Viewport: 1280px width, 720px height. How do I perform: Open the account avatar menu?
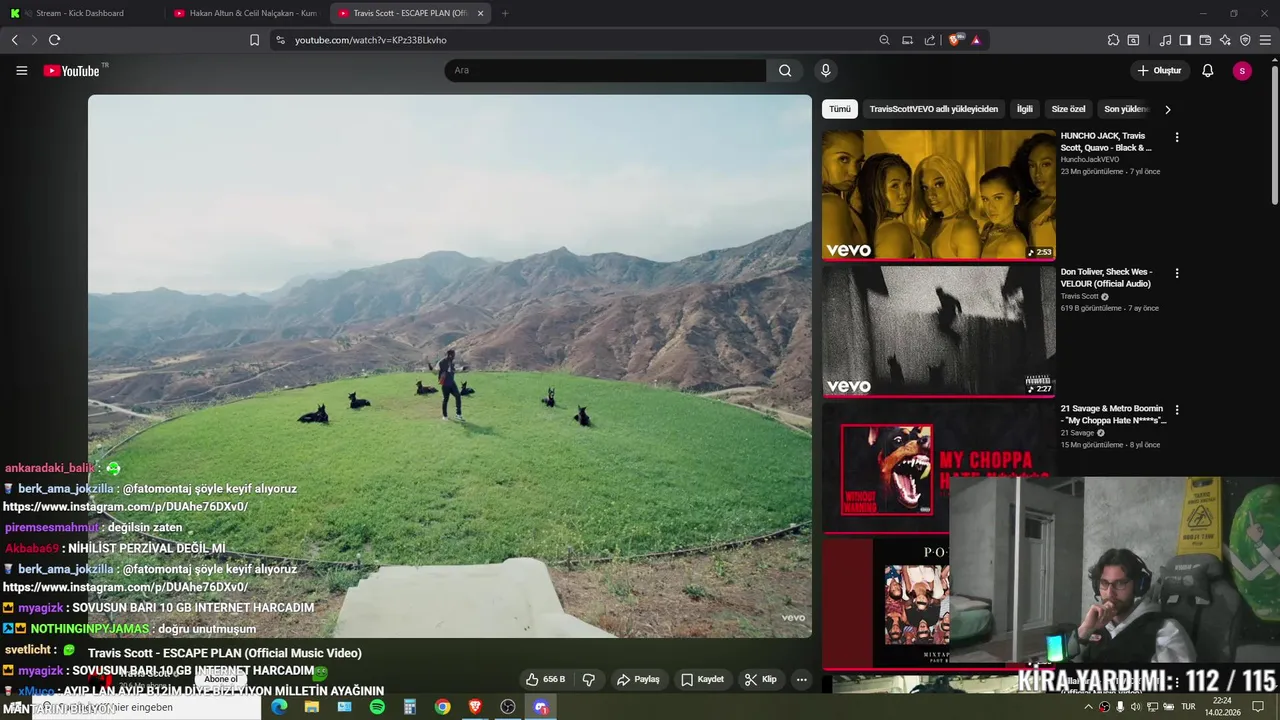point(1242,70)
